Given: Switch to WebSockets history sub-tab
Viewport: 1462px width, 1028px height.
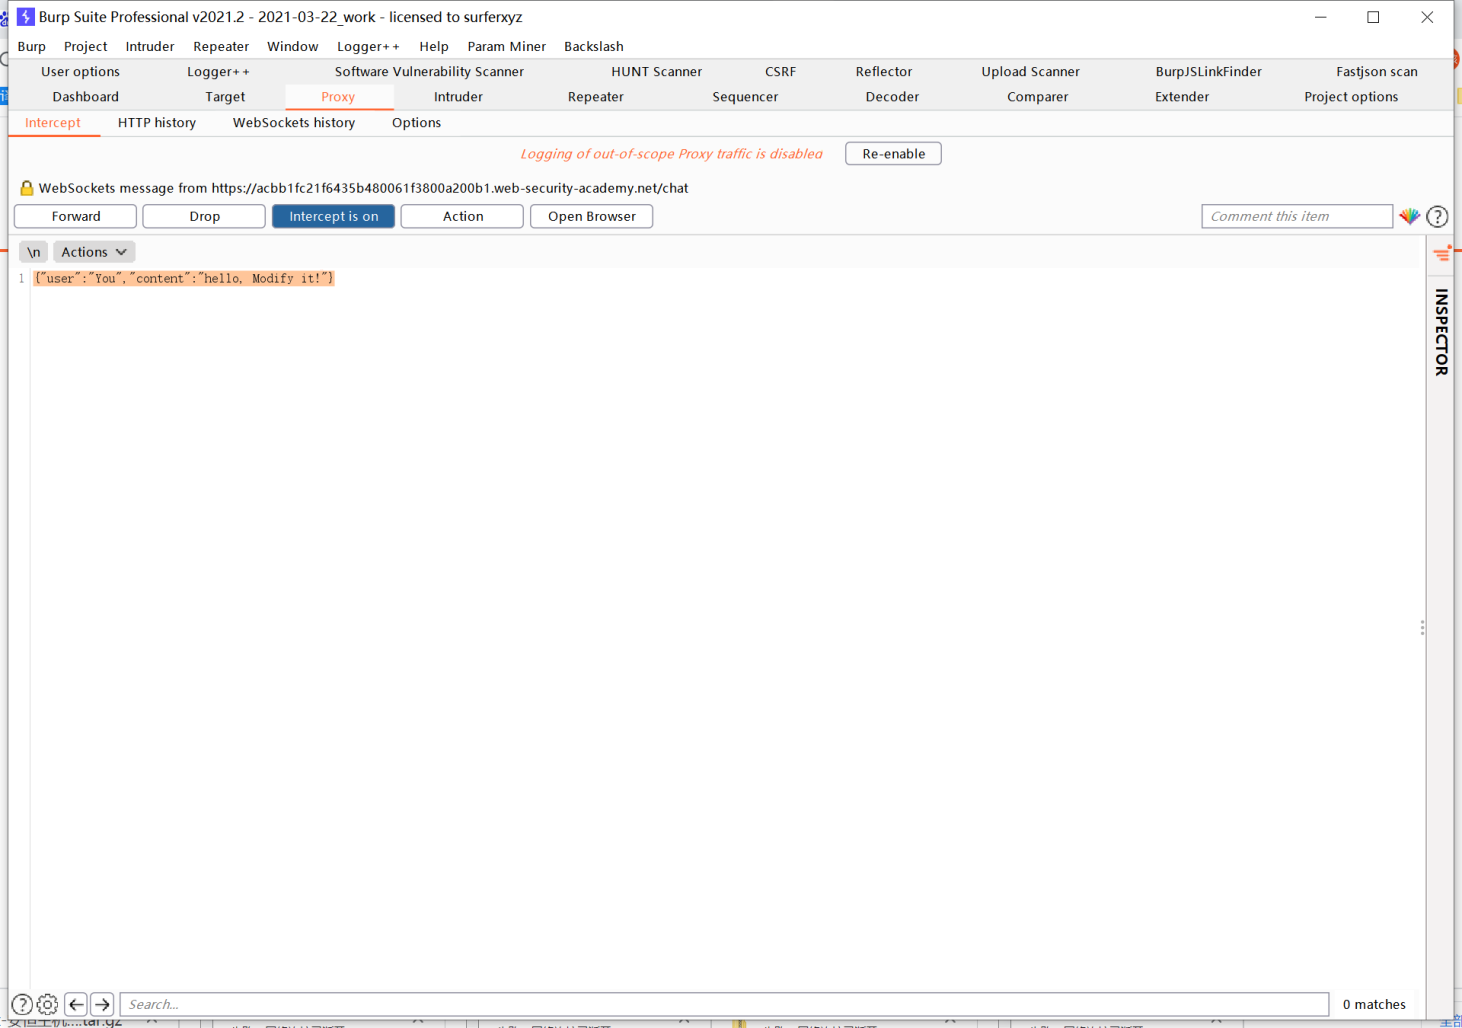Looking at the screenshot, I should point(294,123).
